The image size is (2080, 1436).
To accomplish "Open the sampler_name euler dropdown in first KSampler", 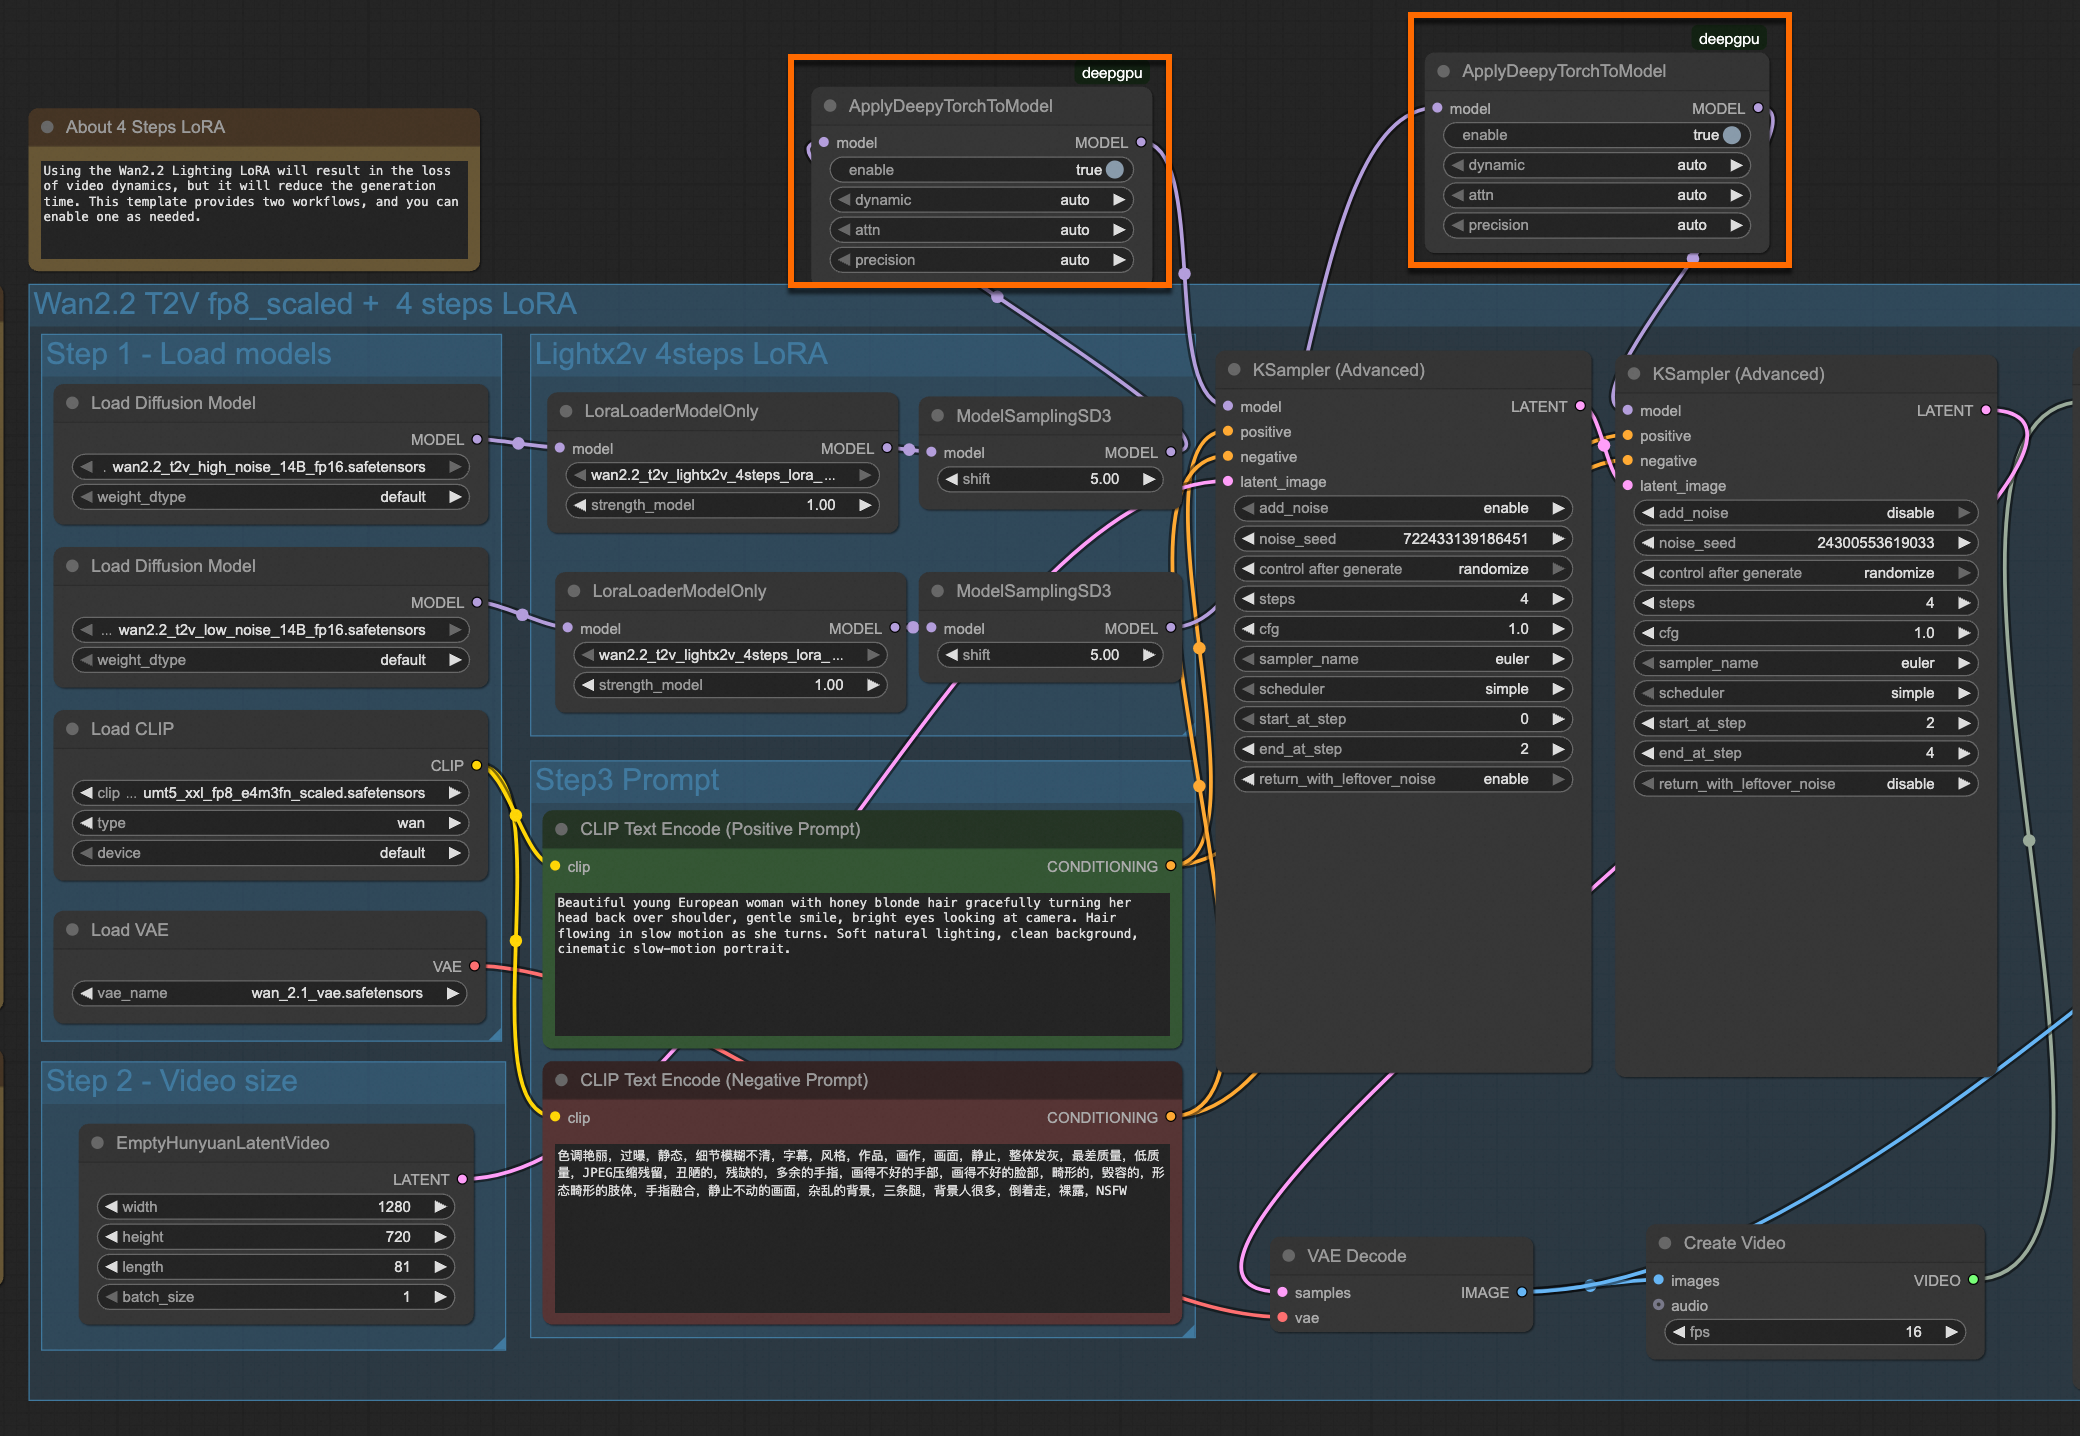I will point(1402,659).
